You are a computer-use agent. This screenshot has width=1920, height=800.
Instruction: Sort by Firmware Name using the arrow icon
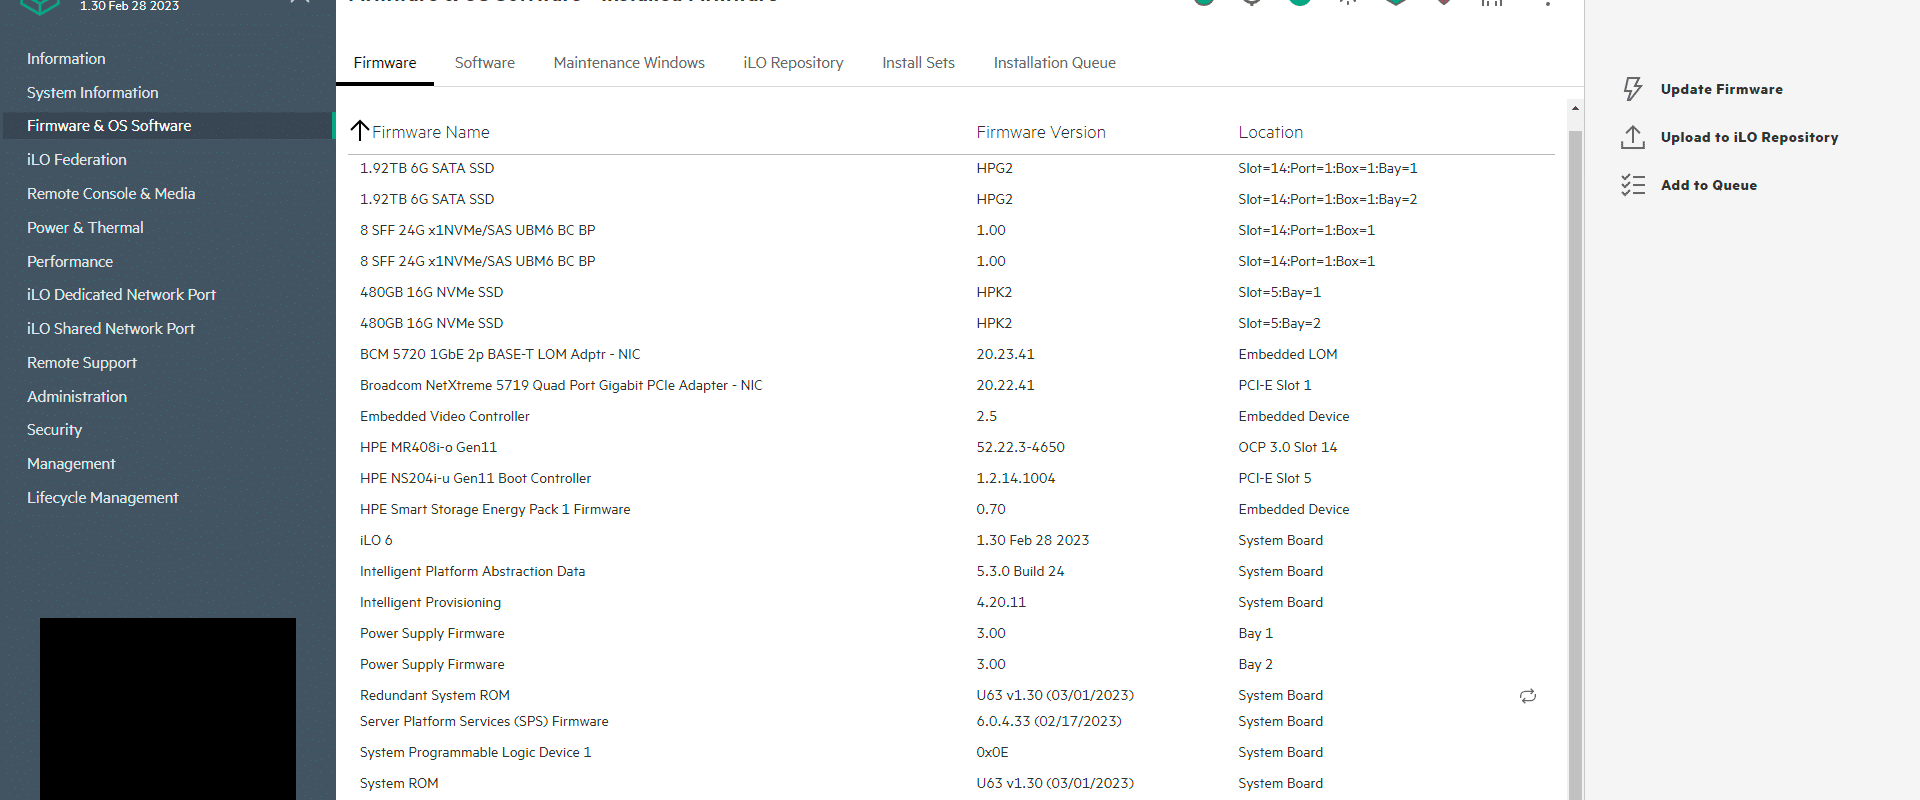click(360, 131)
